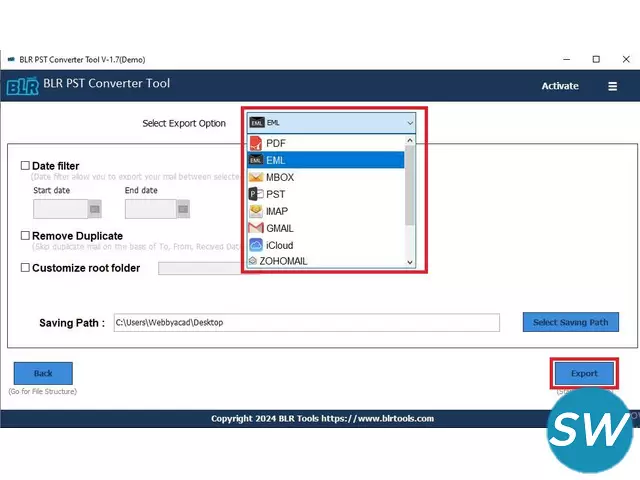Click Activate in the header bar
The height and width of the screenshot is (480, 640).
point(560,86)
